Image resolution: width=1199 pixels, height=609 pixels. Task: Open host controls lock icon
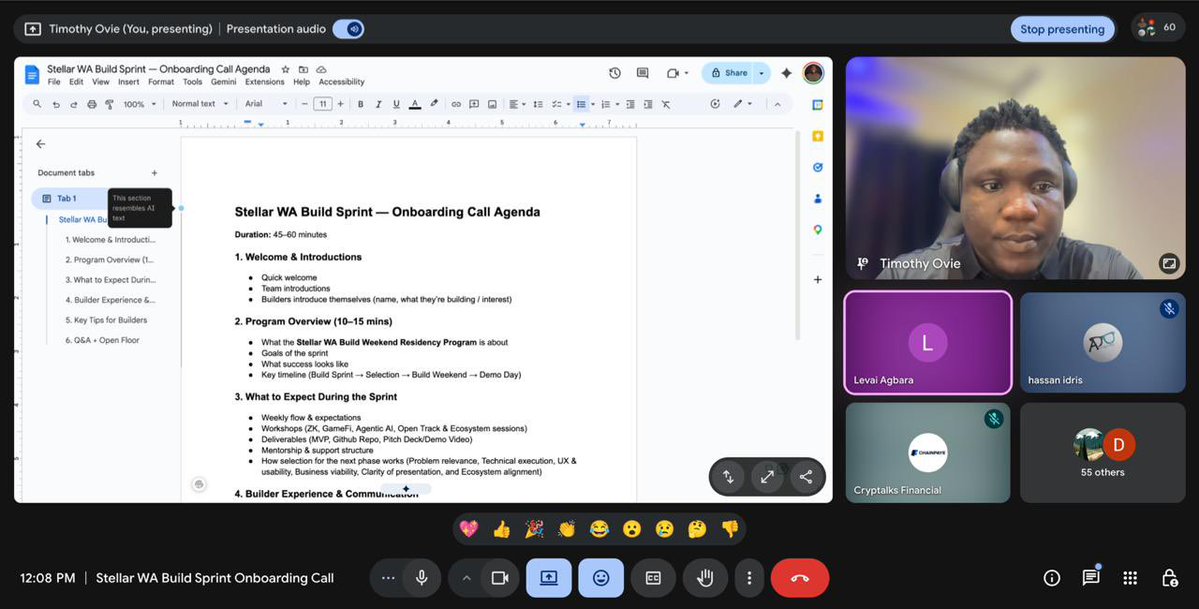tap(1169, 578)
